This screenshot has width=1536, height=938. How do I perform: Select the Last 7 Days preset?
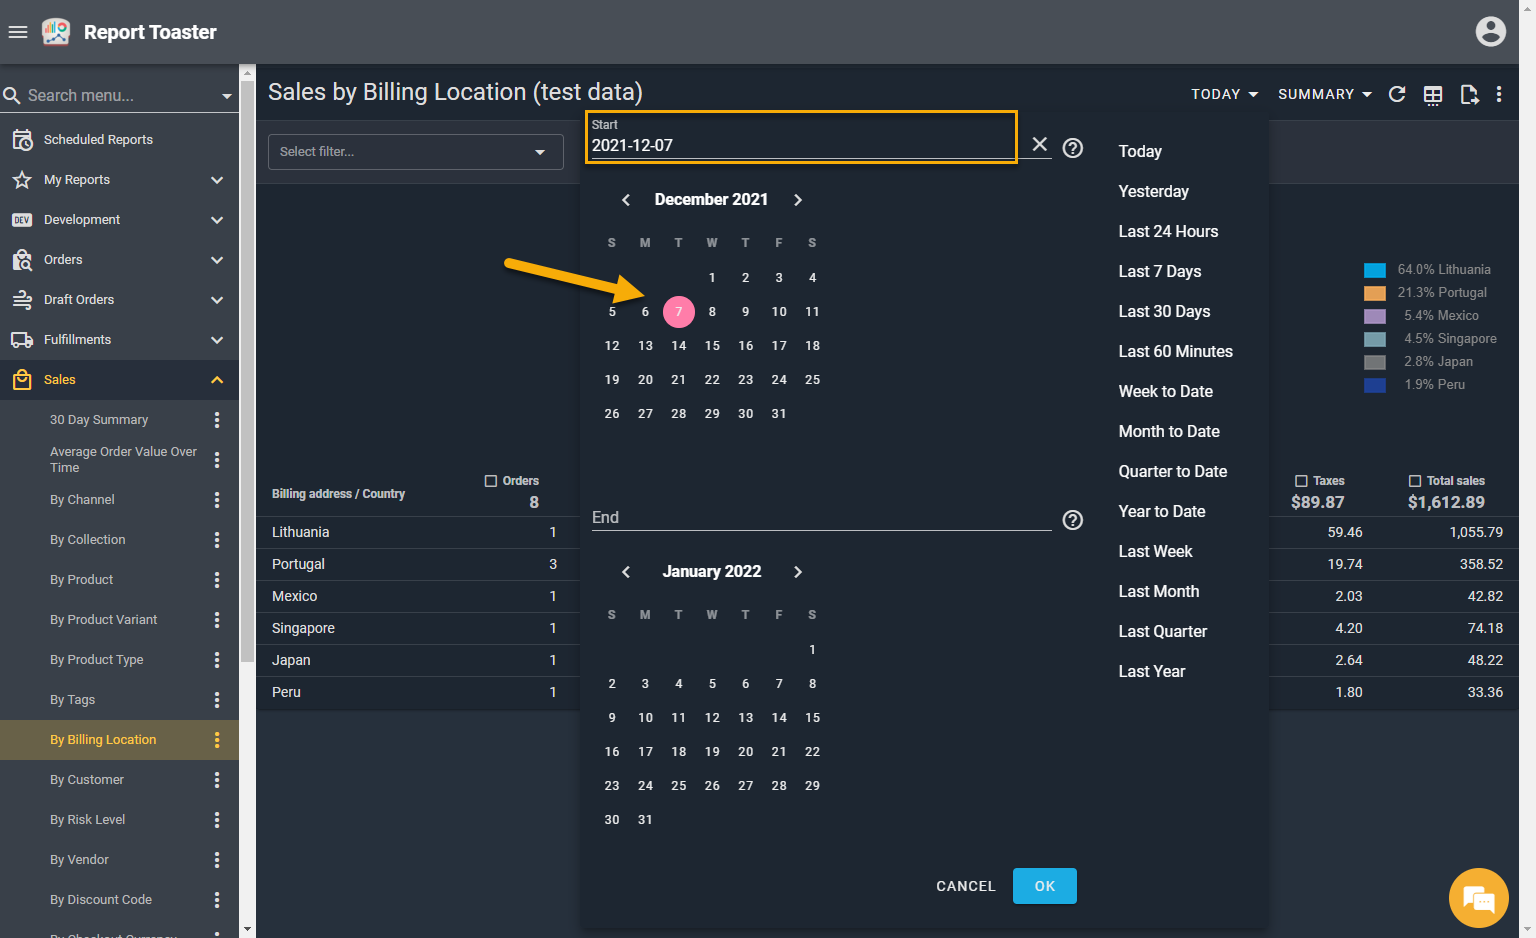(1160, 271)
